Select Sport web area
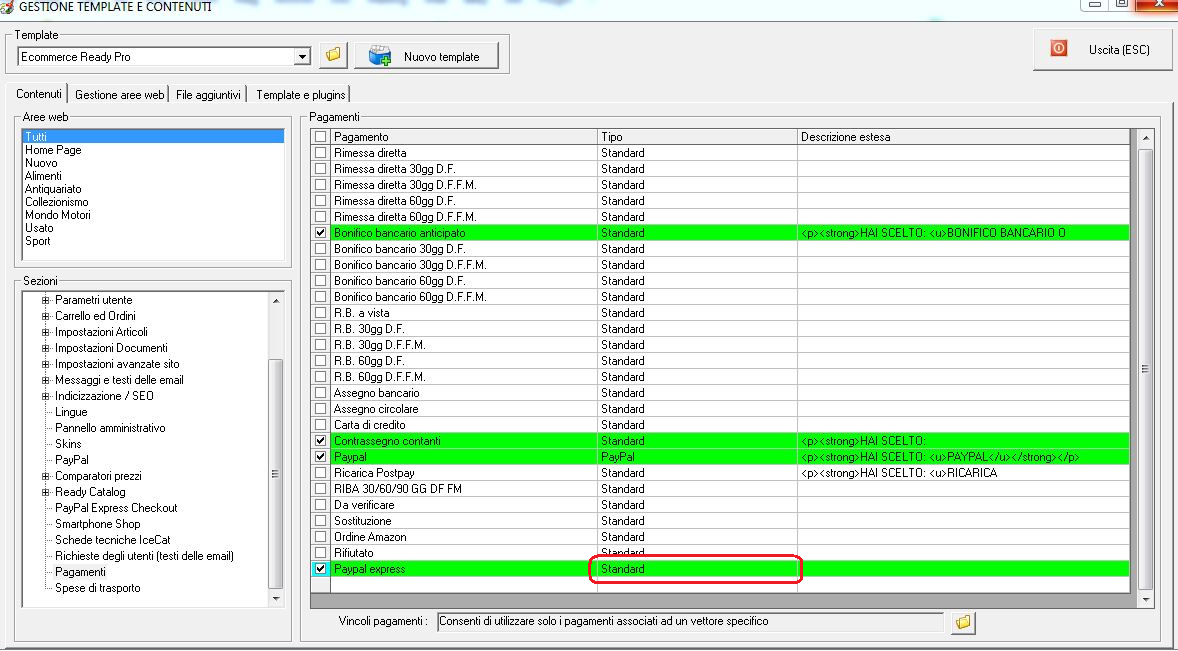 click(38, 241)
